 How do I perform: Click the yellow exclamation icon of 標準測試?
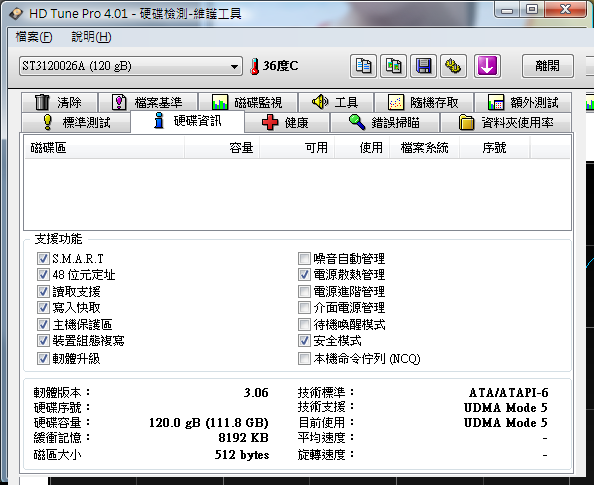pos(47,122)
